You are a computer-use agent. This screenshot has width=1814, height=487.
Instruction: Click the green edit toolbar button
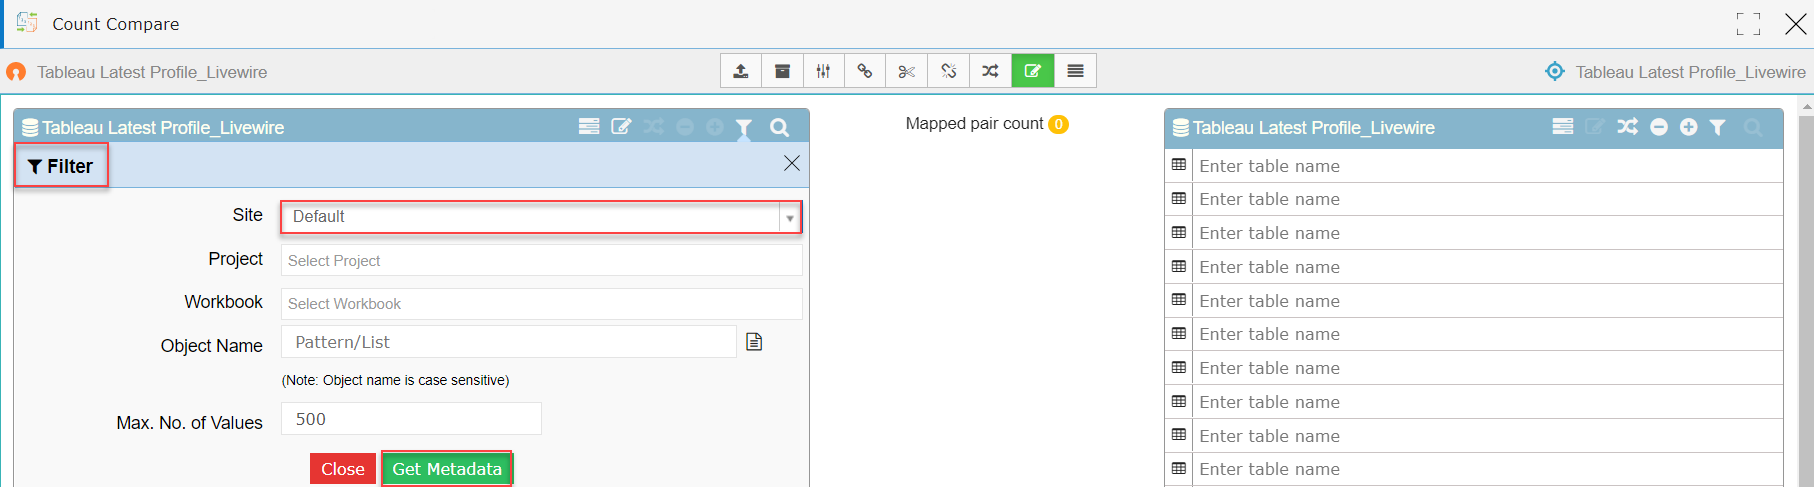coord(1033,71)
